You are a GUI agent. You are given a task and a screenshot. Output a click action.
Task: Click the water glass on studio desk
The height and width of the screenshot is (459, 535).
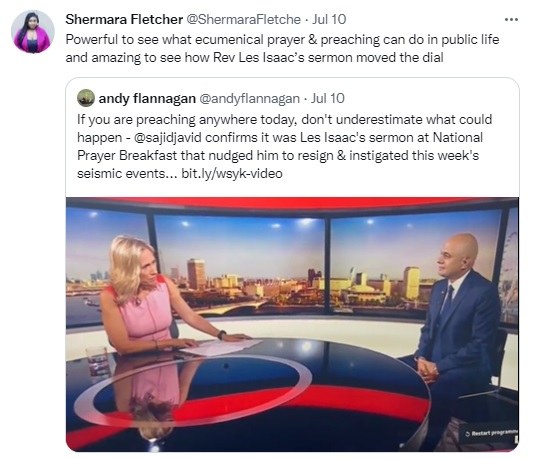pos(98,361)
